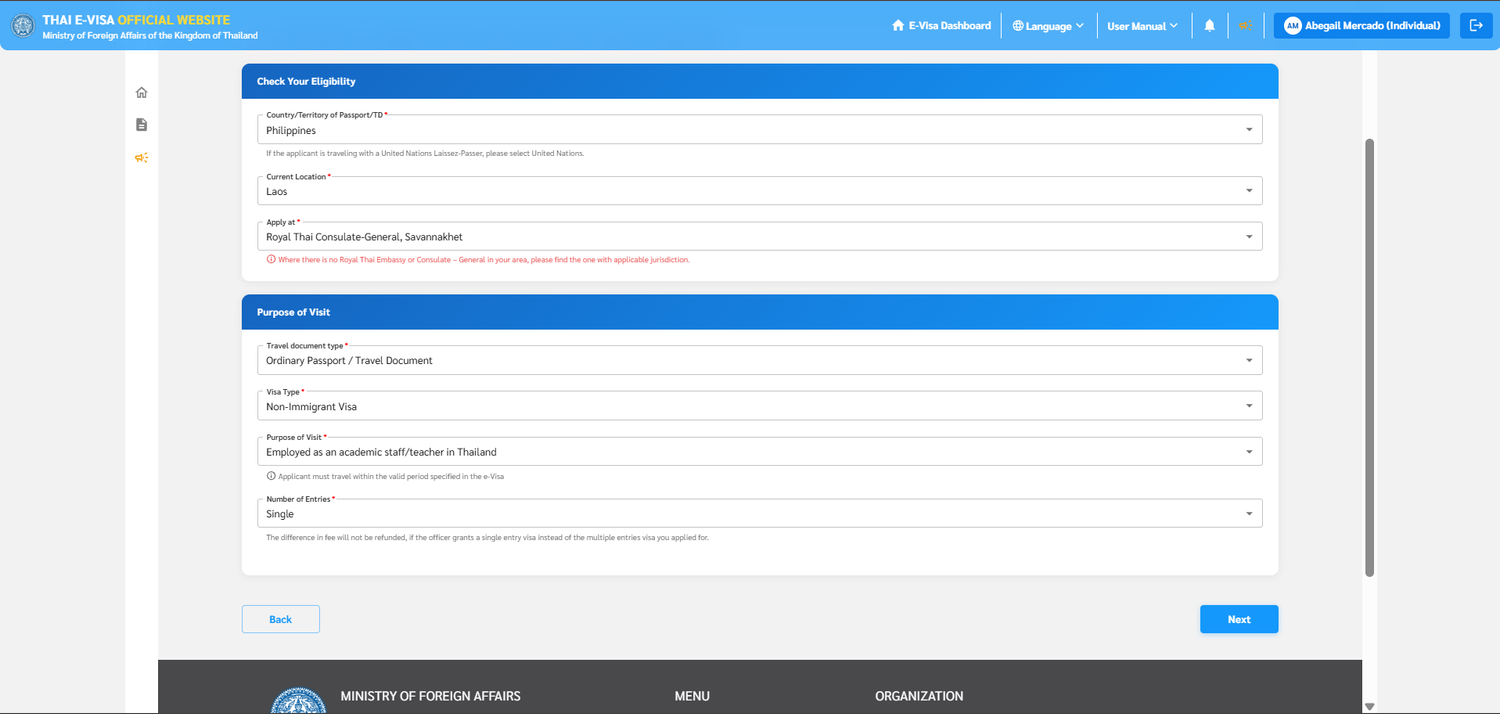
Task: Click the United Nations Laissez-Passer hint text
Action: click(425, 153)
